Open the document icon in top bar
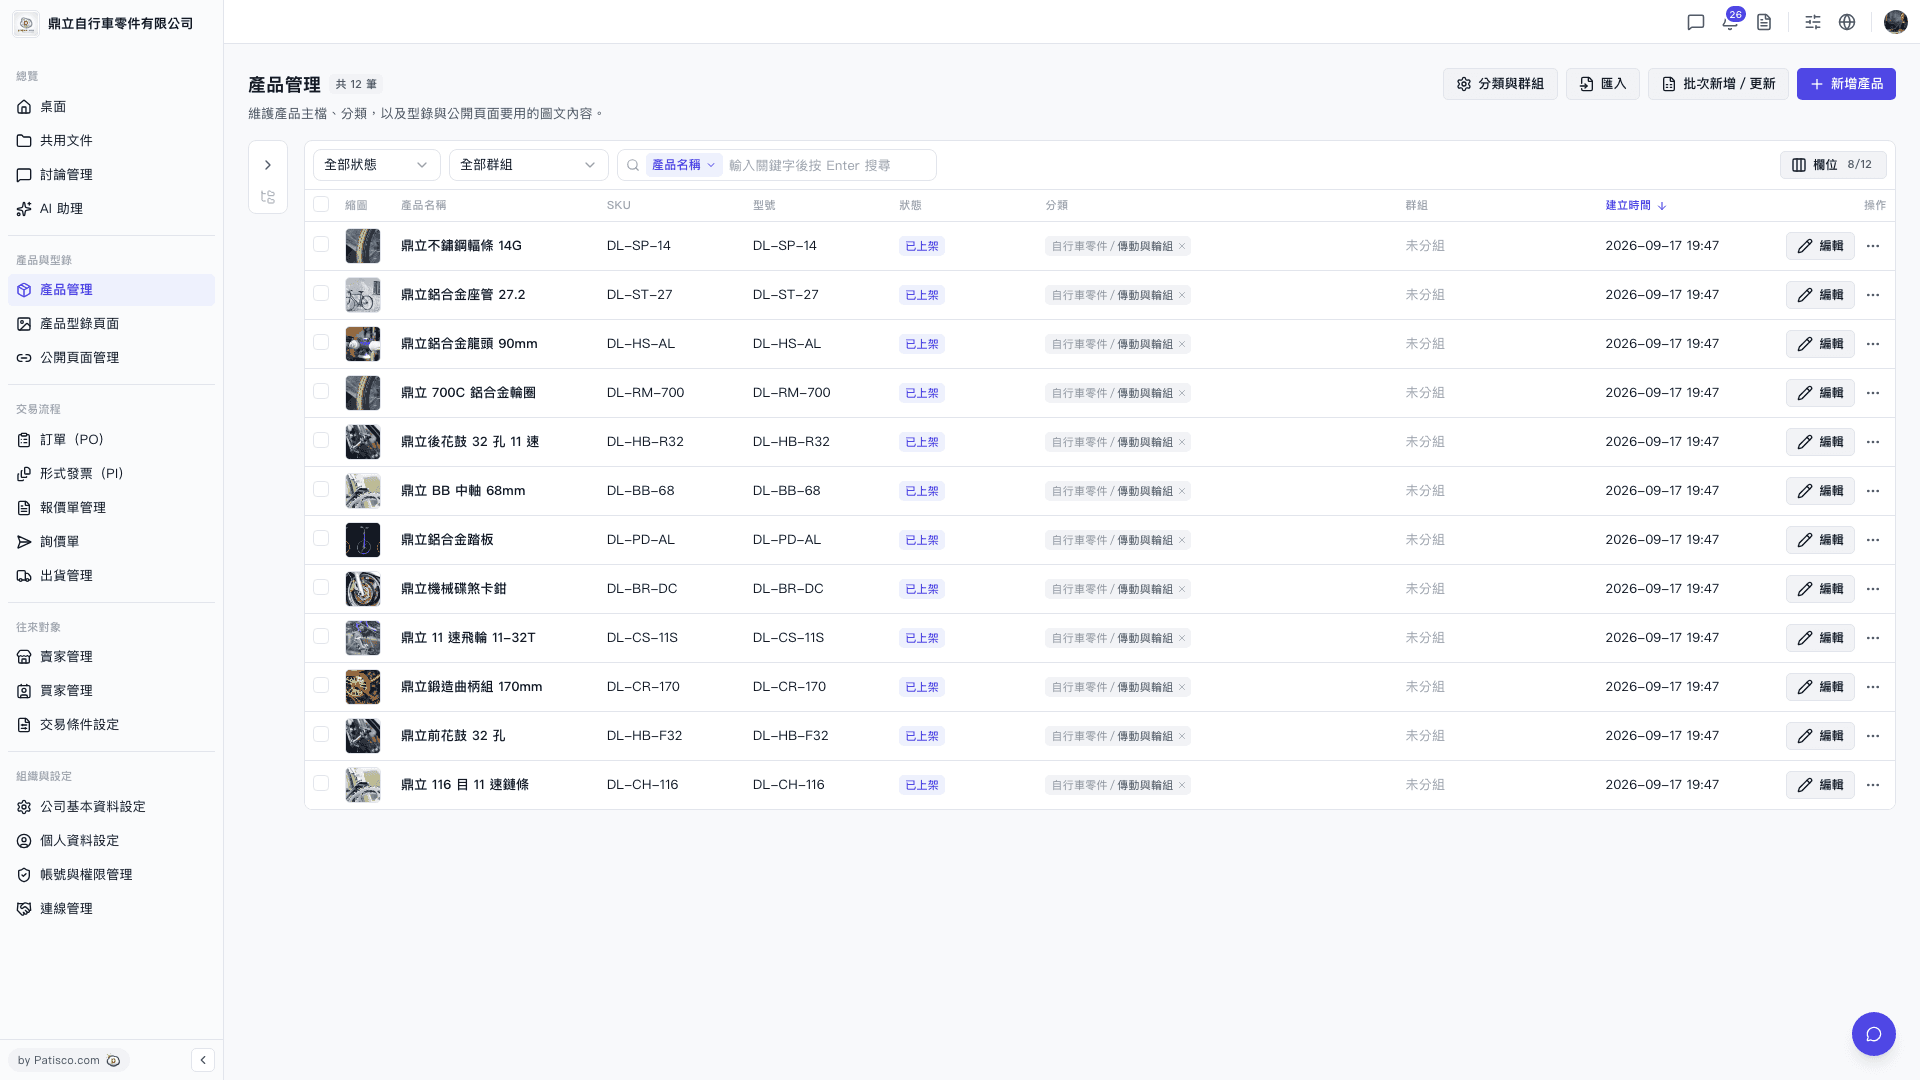 1764,22
